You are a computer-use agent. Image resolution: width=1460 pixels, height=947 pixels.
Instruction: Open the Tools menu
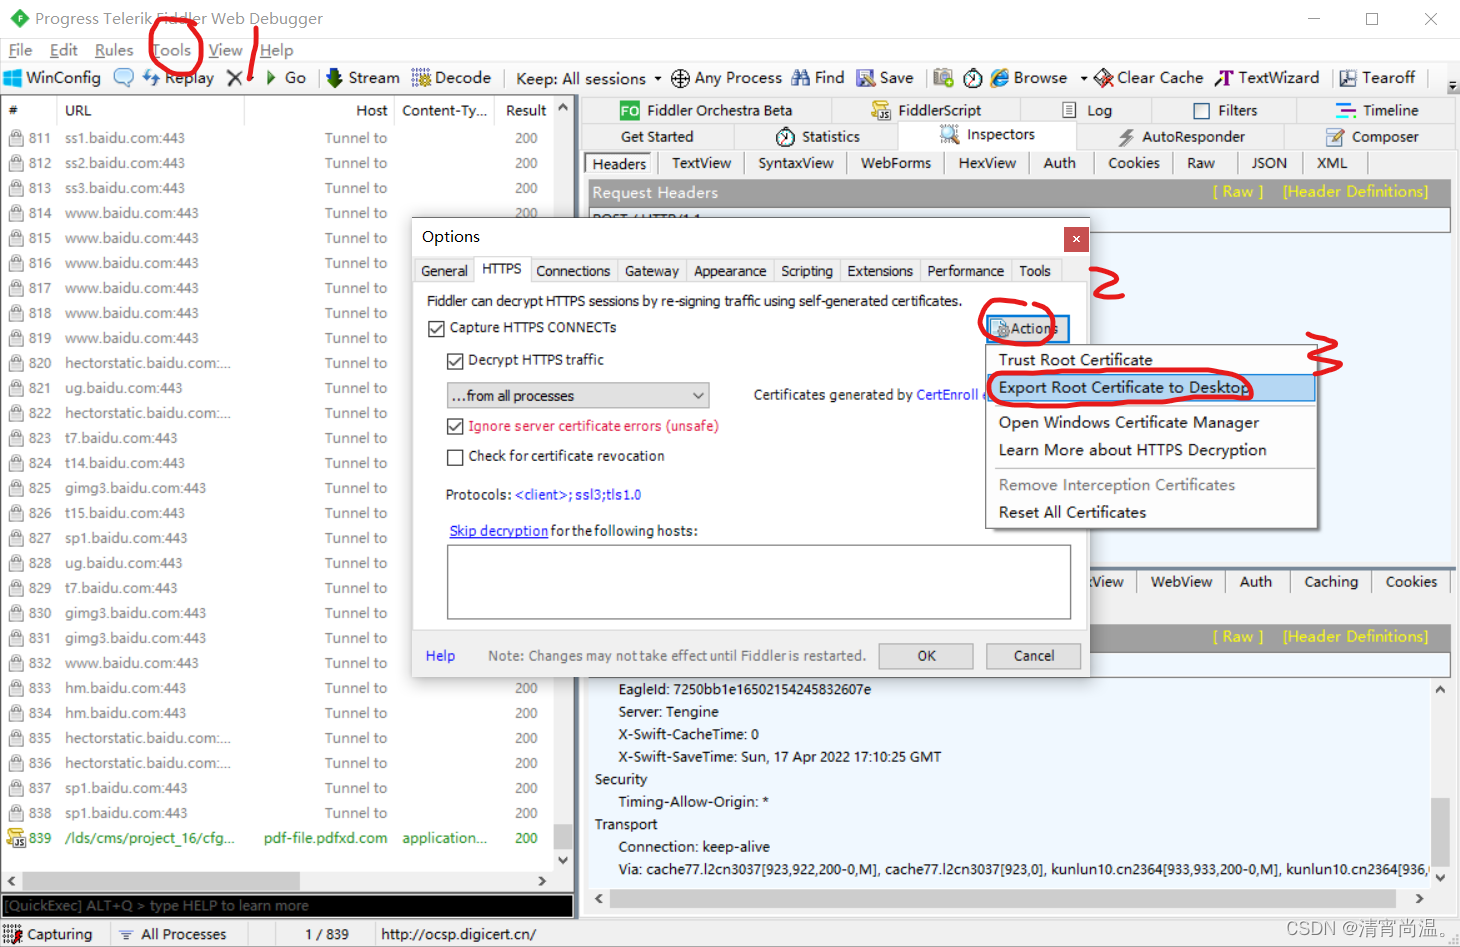click(x=172, y=50)
